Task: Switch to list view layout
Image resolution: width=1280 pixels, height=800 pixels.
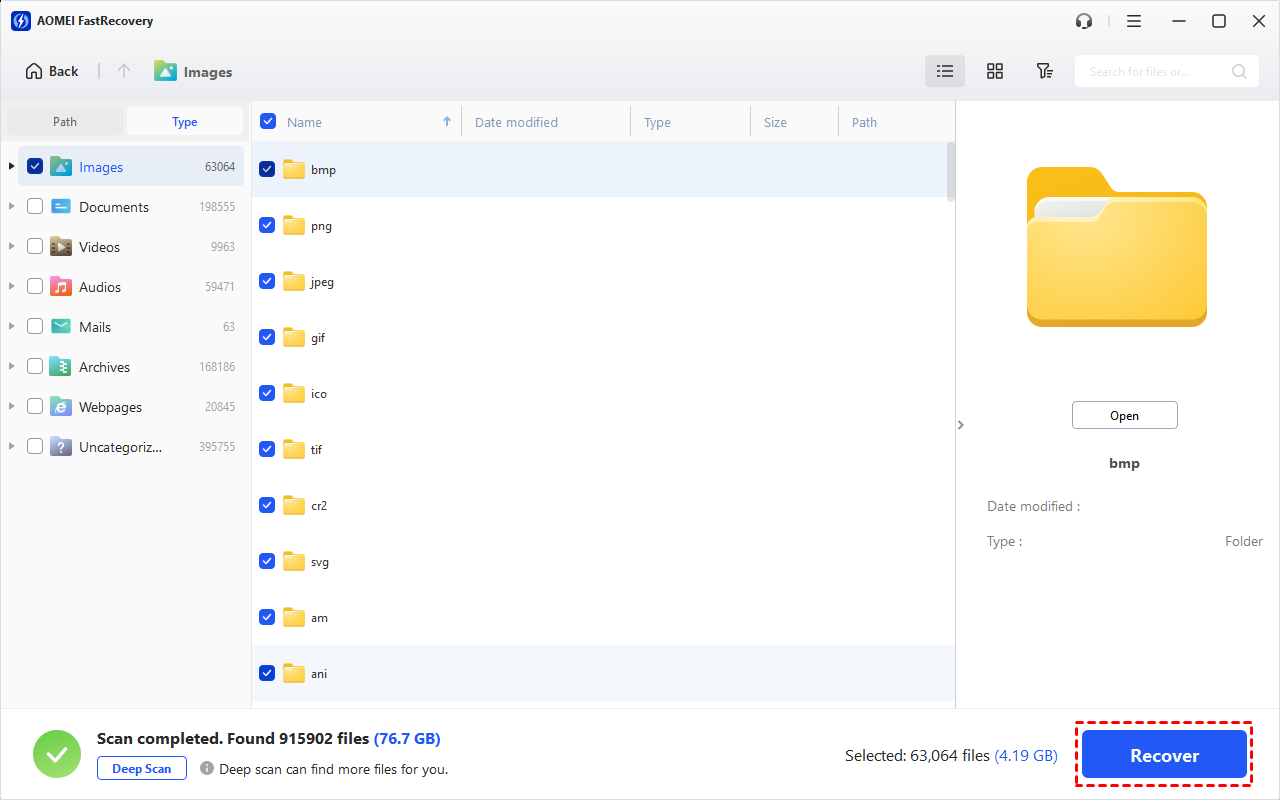Action: tap(945, 71)
